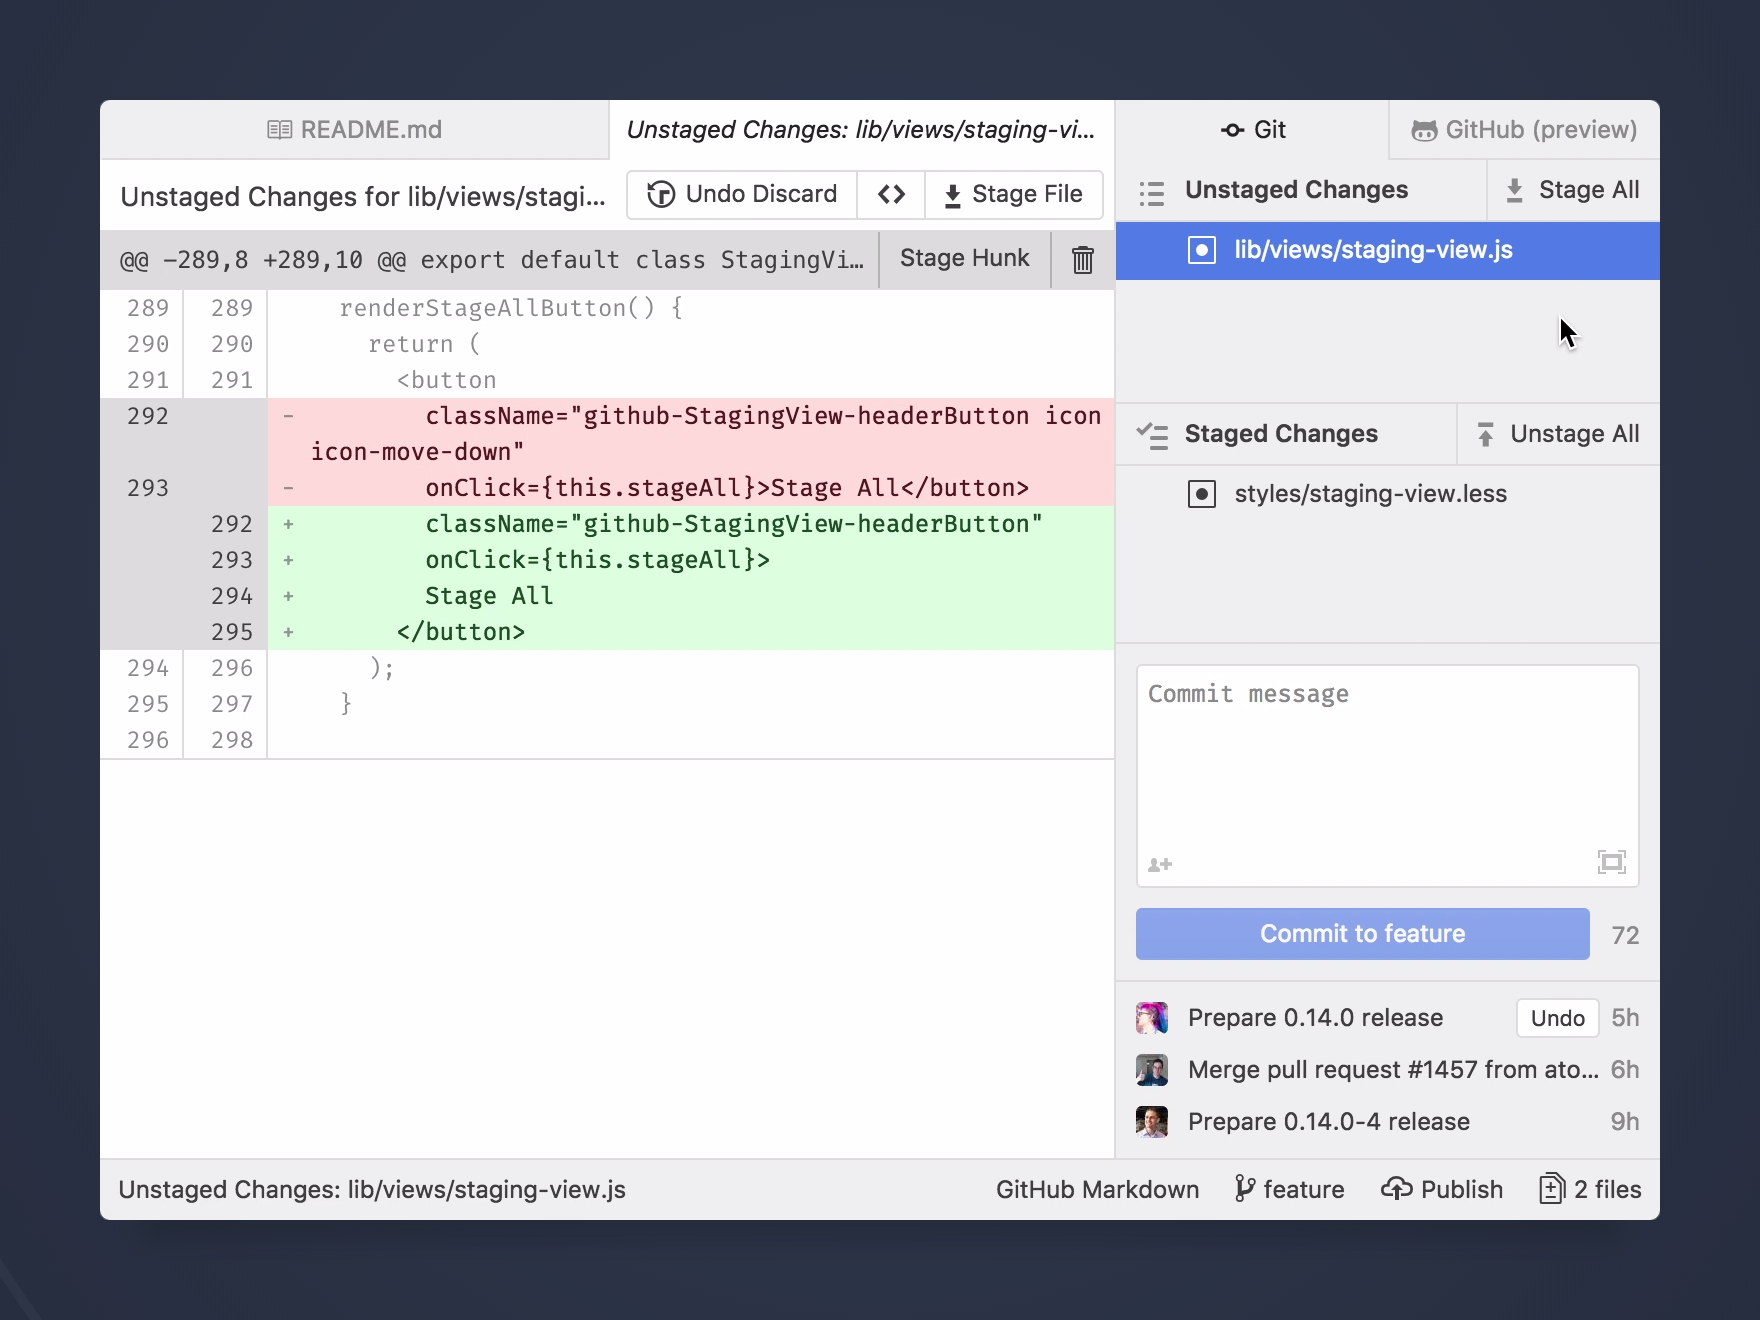
Task: Click Unstage All button
Action: point(1559,434)
